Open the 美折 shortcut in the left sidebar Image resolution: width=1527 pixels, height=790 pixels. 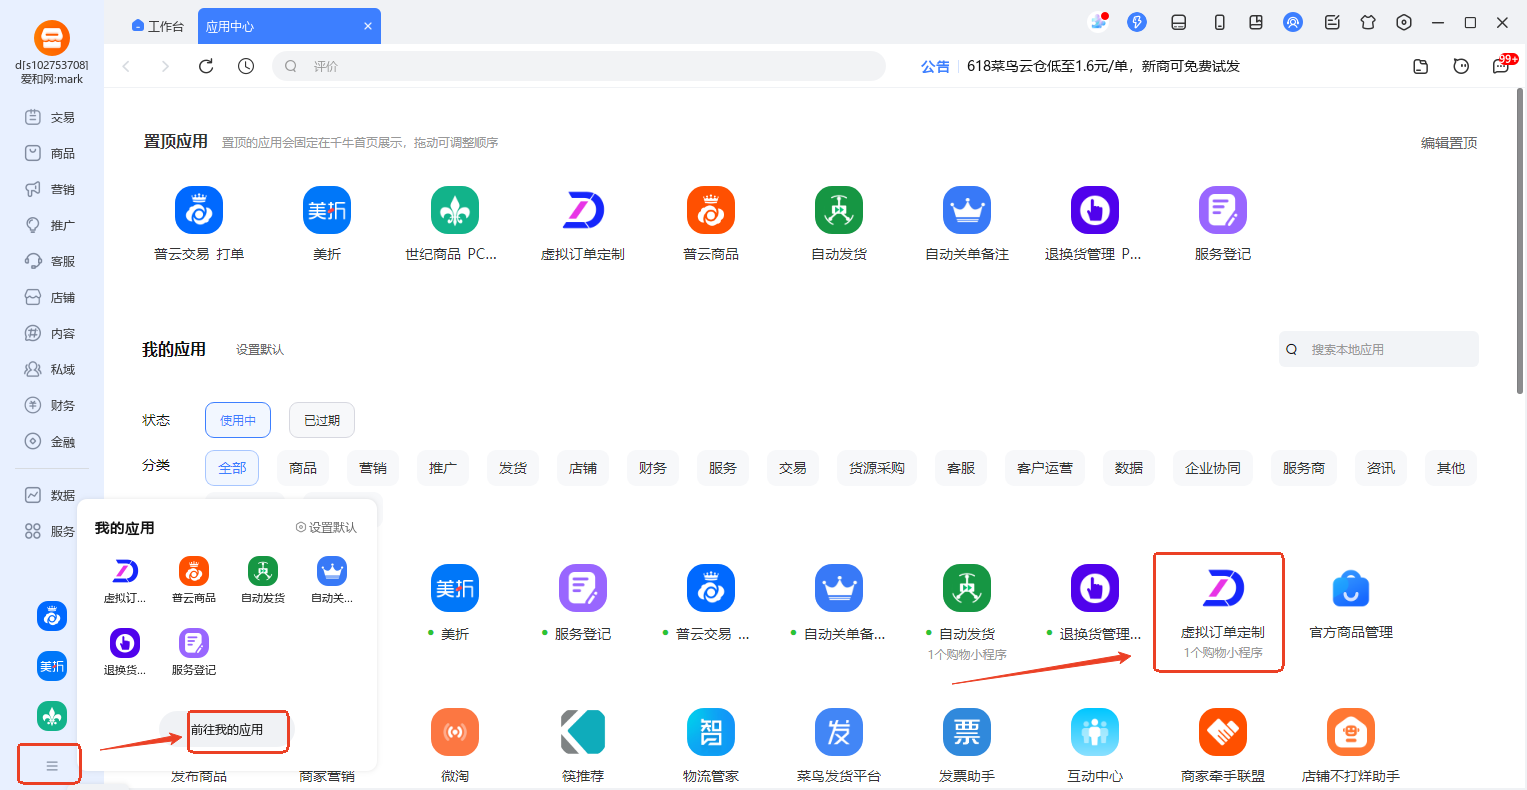[52, 666]
